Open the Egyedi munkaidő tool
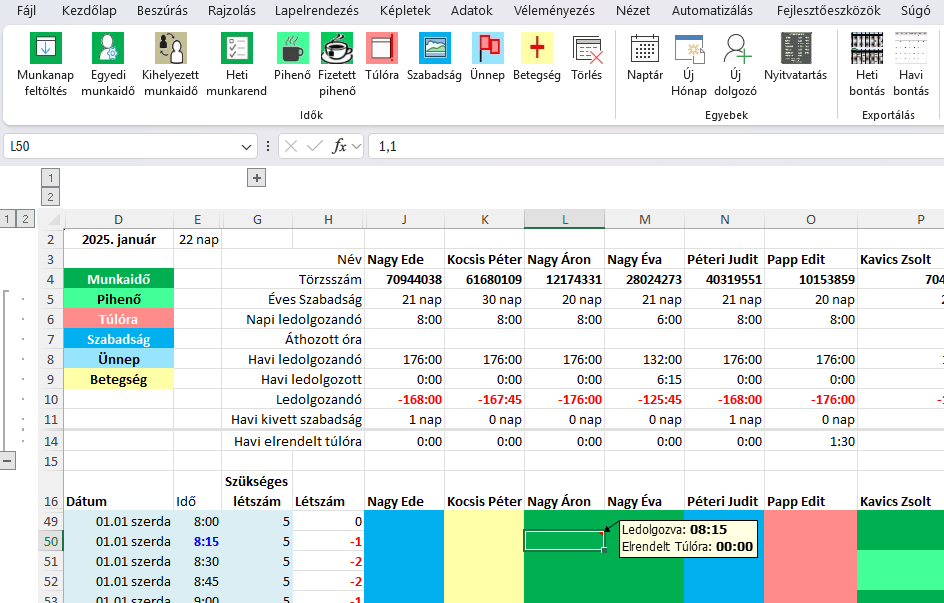The height and width of the screenshot is (603, 944). [108, 49]
